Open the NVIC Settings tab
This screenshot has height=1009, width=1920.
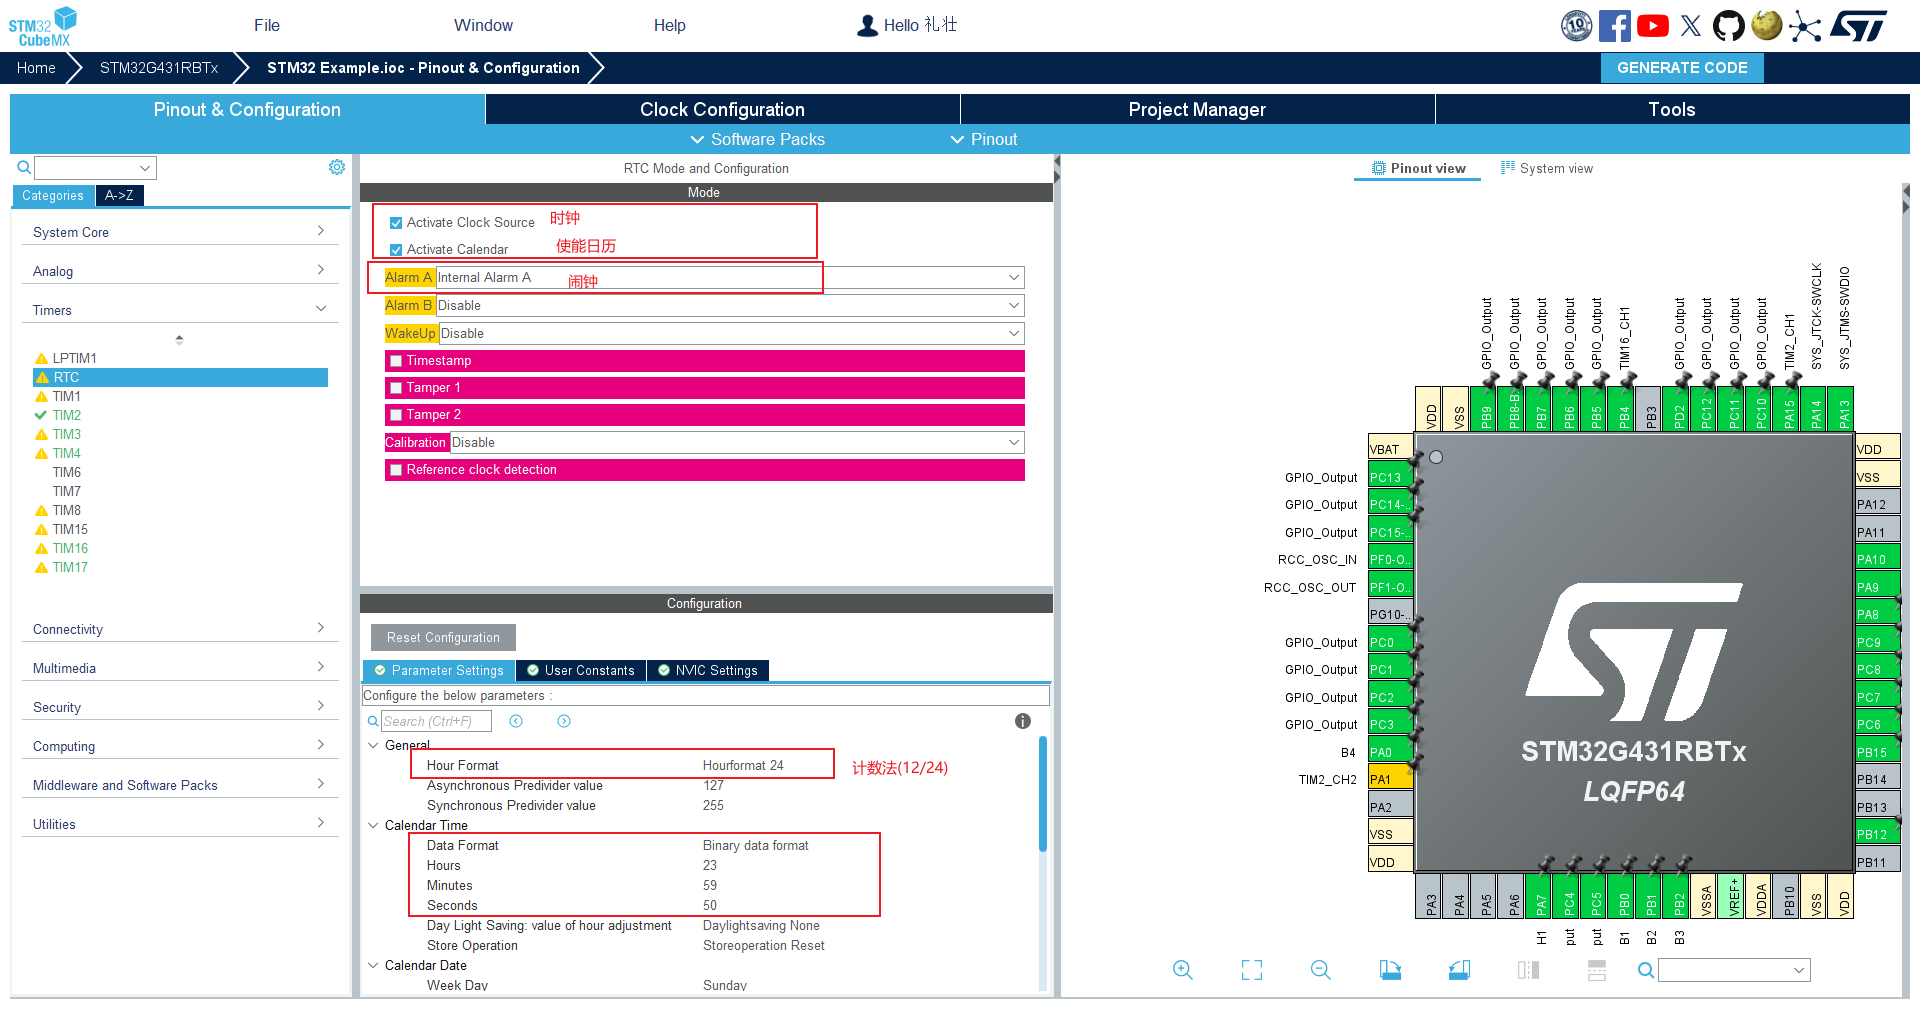click(707, 671)
